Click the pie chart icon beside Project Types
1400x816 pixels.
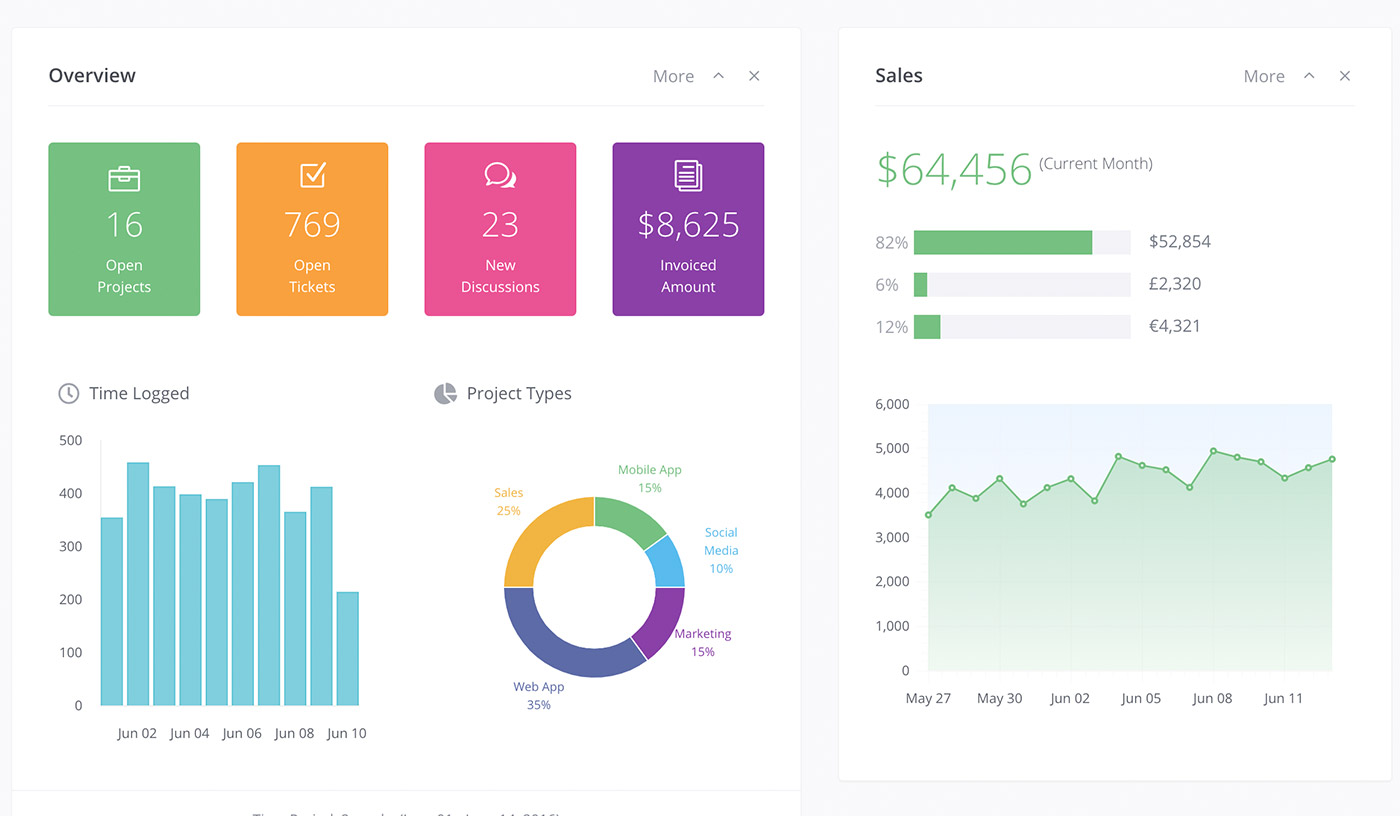coord(445,394)
